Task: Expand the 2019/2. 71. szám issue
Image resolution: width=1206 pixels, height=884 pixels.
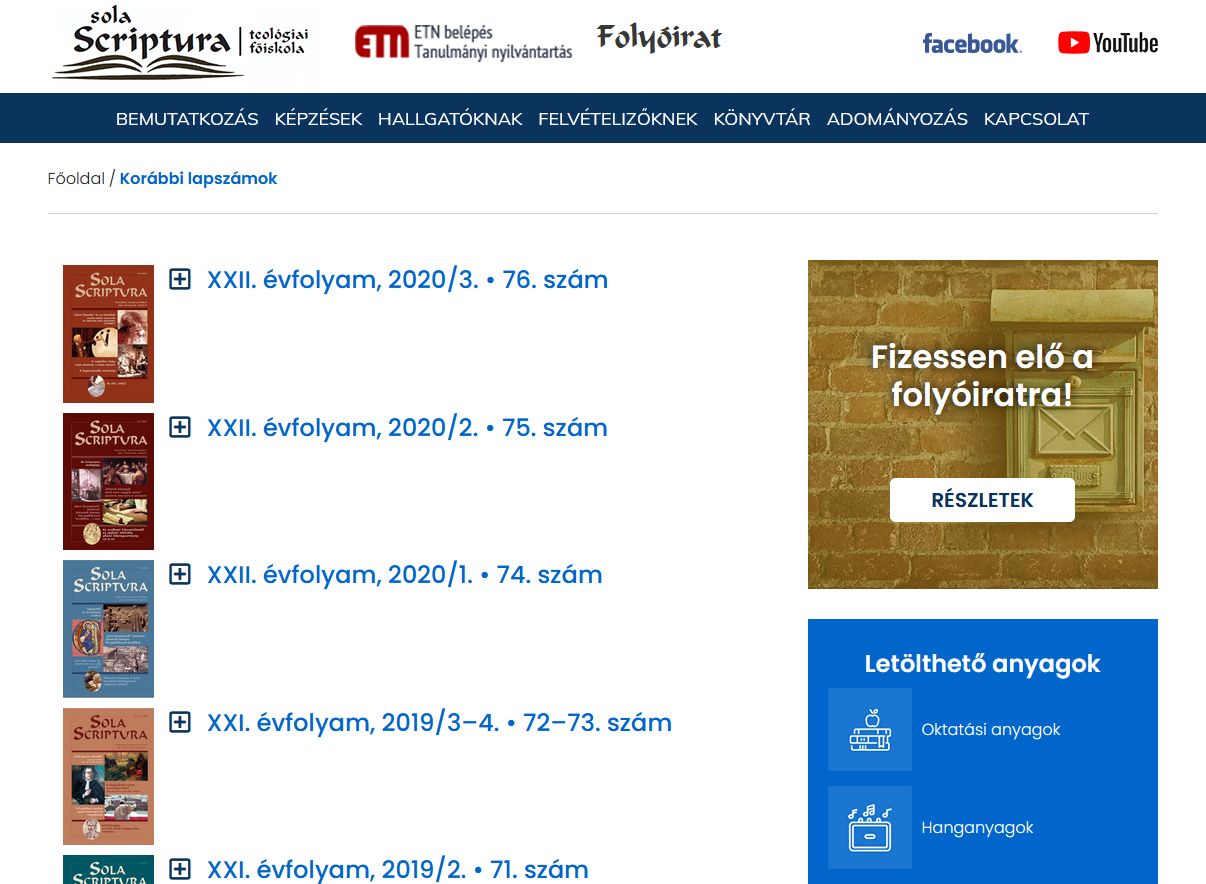Action: click(180, 869)
